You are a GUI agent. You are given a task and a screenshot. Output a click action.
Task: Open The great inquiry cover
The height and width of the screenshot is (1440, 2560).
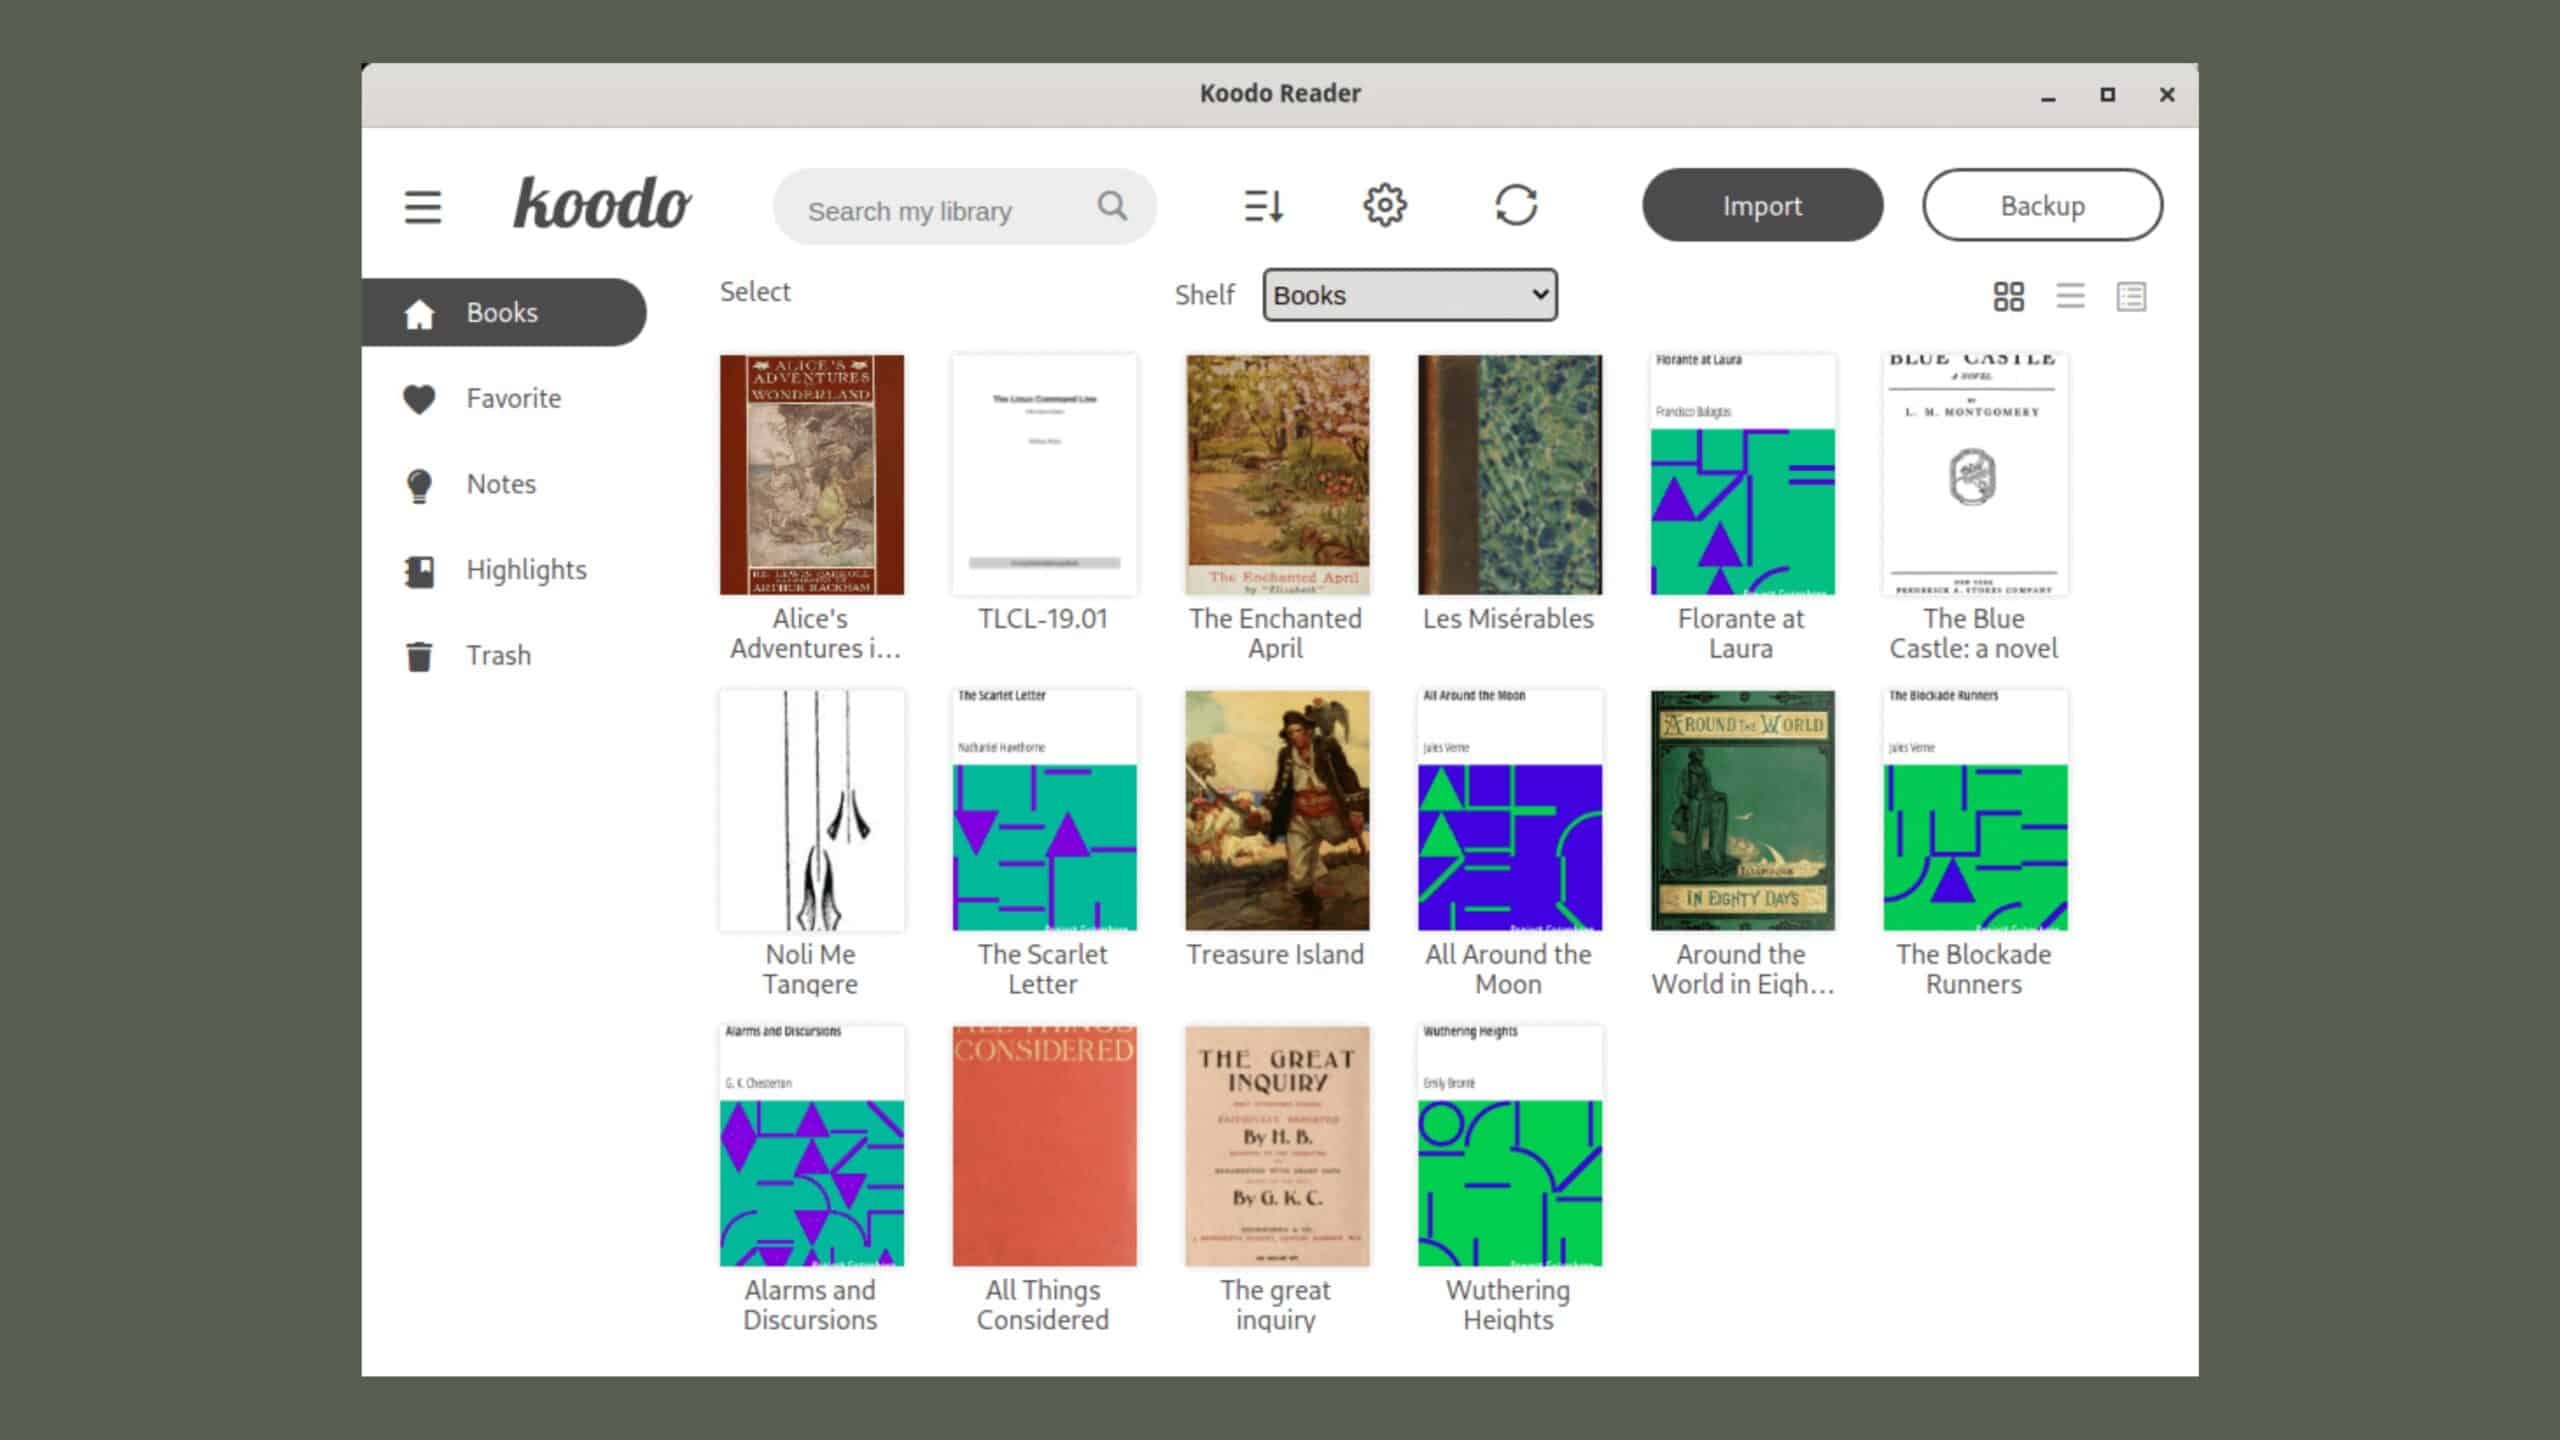[1277, 1147]
